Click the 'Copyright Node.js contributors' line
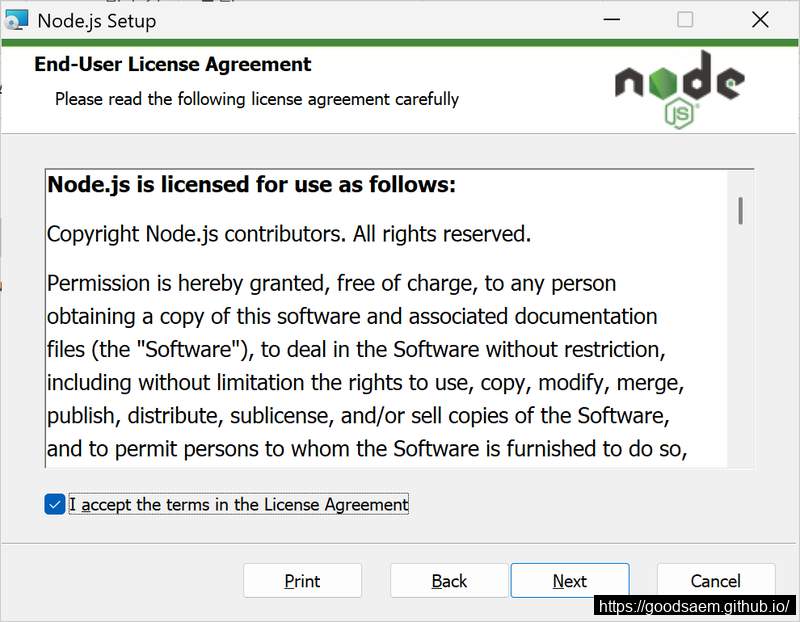Image resolution: width=800 pixels, height=622 pixels. click(289, 234)
